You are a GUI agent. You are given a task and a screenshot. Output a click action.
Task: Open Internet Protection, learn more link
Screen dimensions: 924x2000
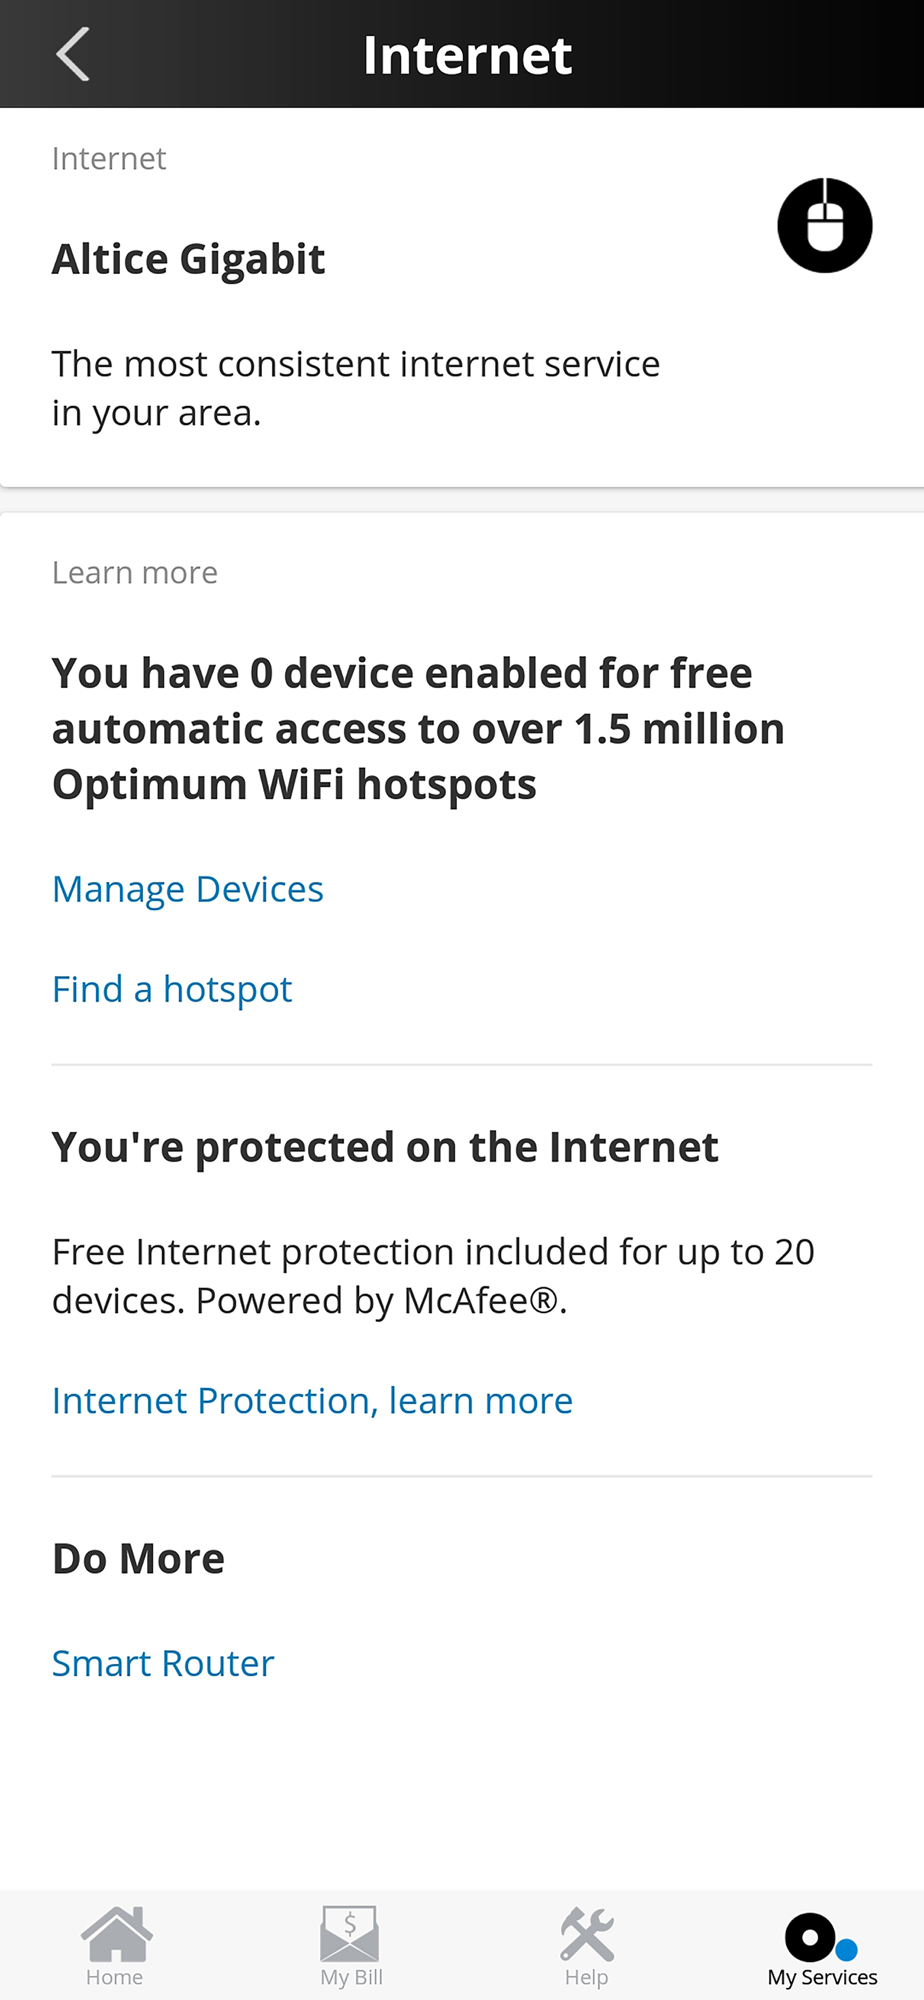click(312, 1400)
